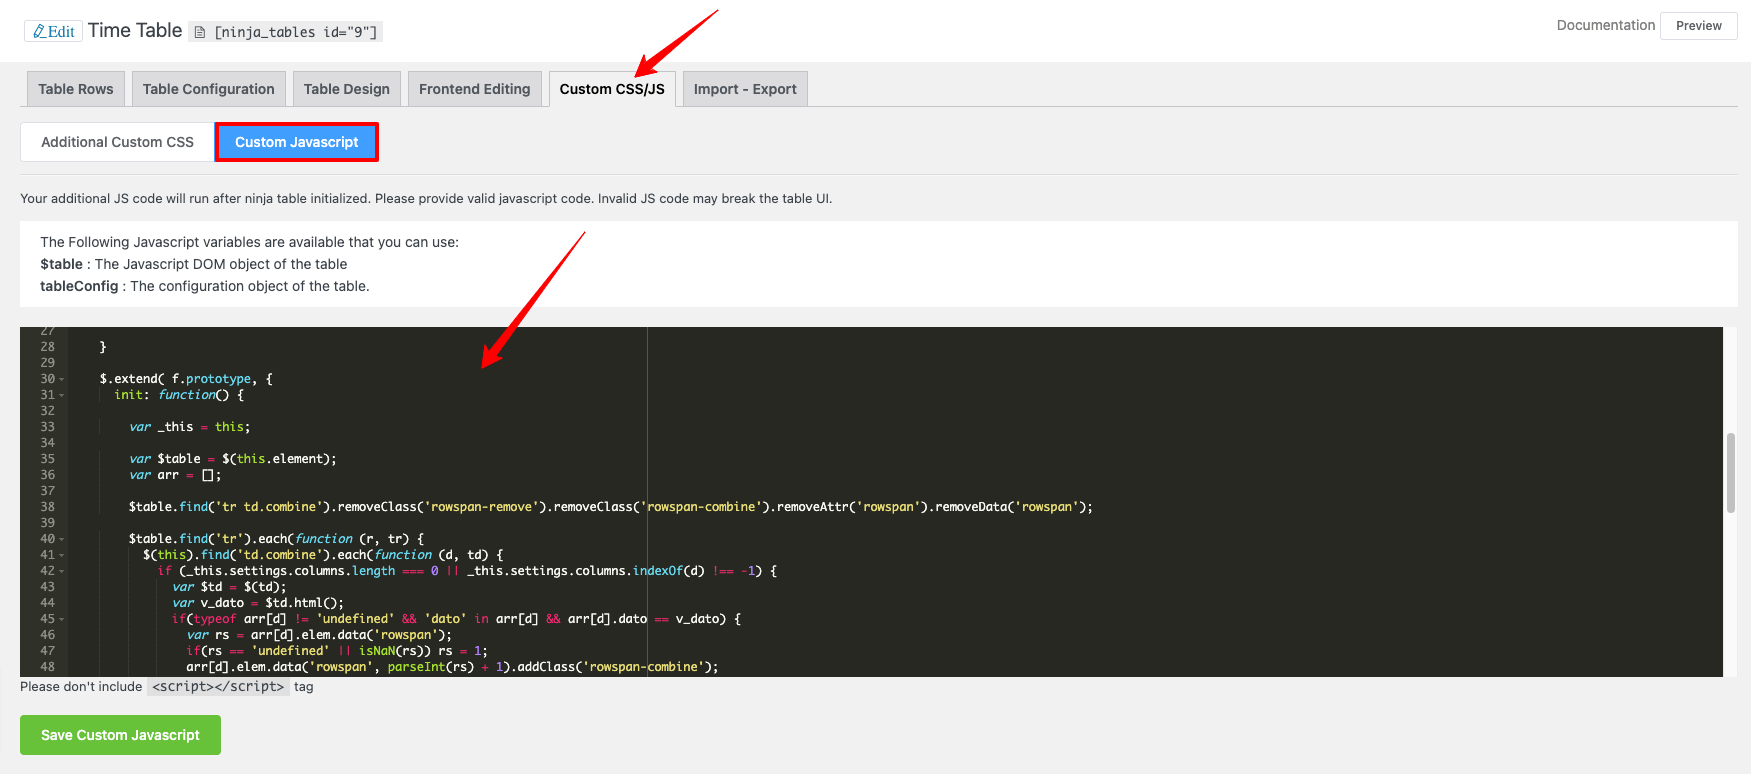Click the document icon beside the shortcode
This screenshot has height=774, width=1751.
[200, 32]
